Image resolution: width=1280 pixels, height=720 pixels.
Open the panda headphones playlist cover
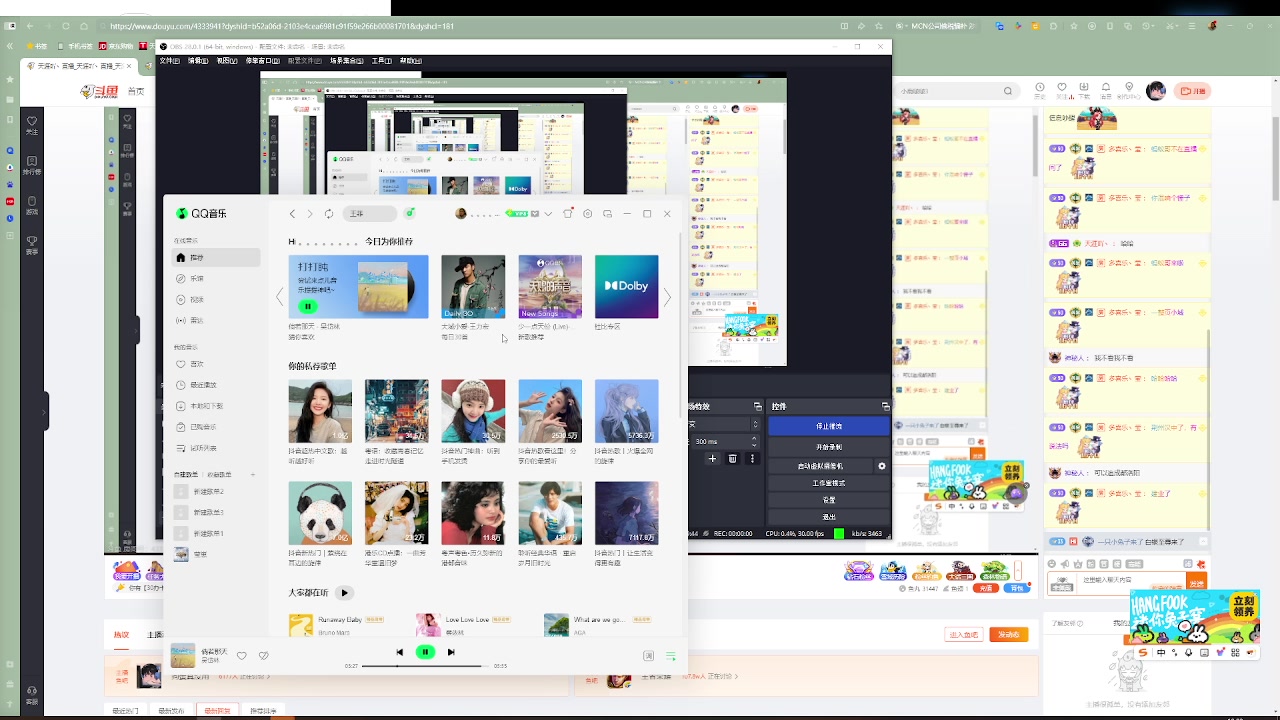320,513
